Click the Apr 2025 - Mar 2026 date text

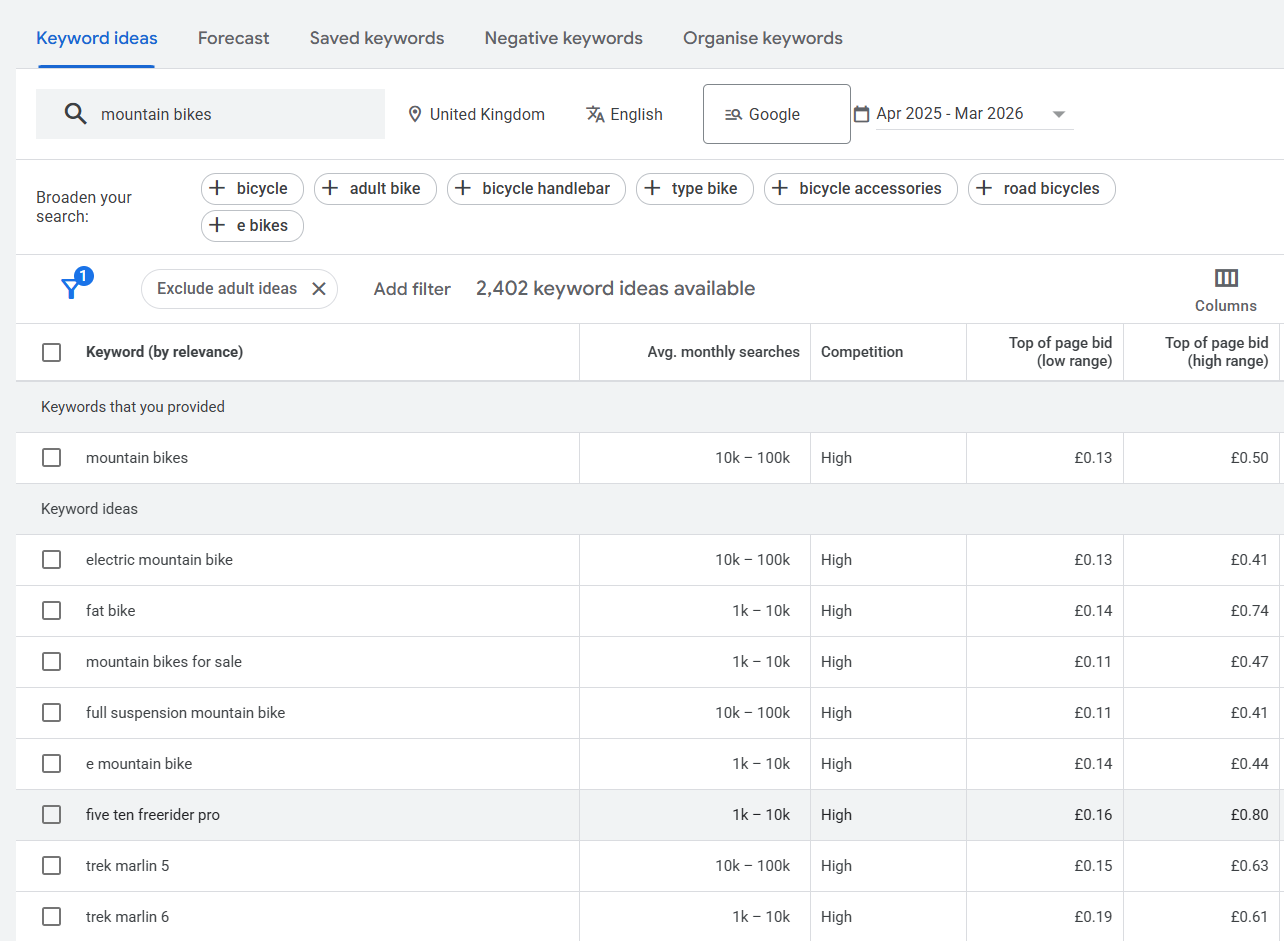coord(950,114)
